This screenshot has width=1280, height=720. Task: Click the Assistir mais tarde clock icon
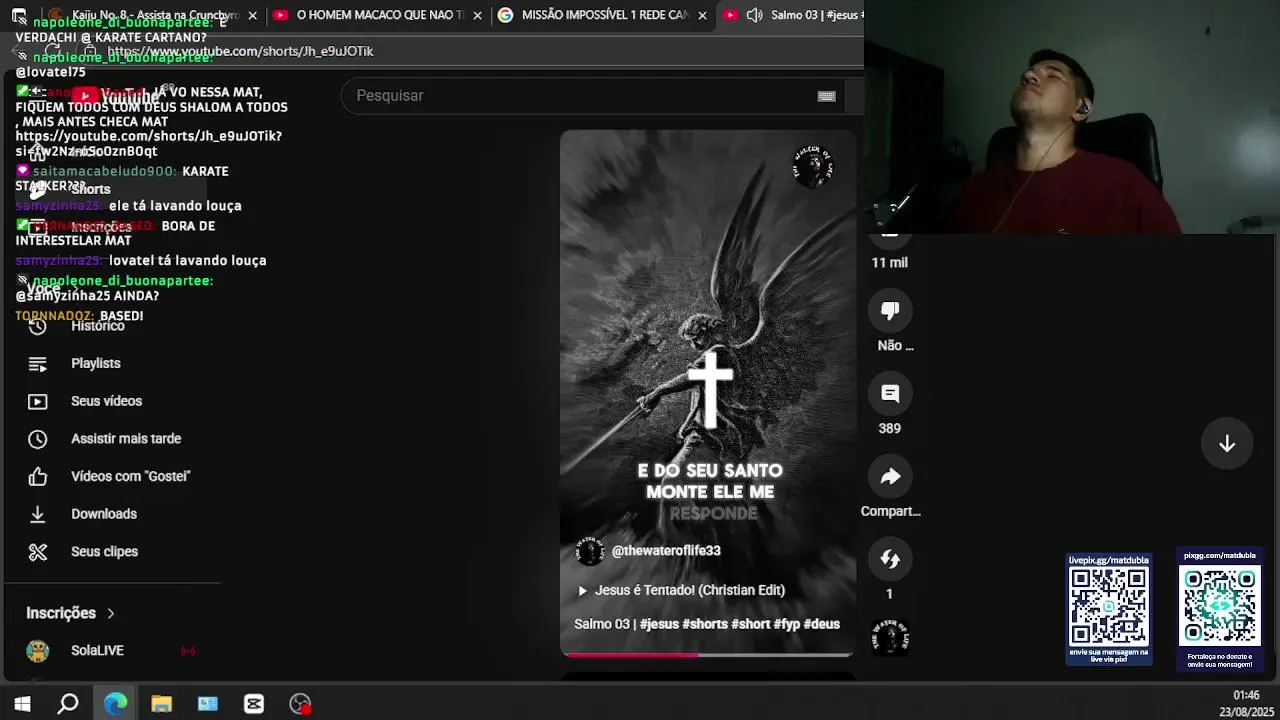37,439
